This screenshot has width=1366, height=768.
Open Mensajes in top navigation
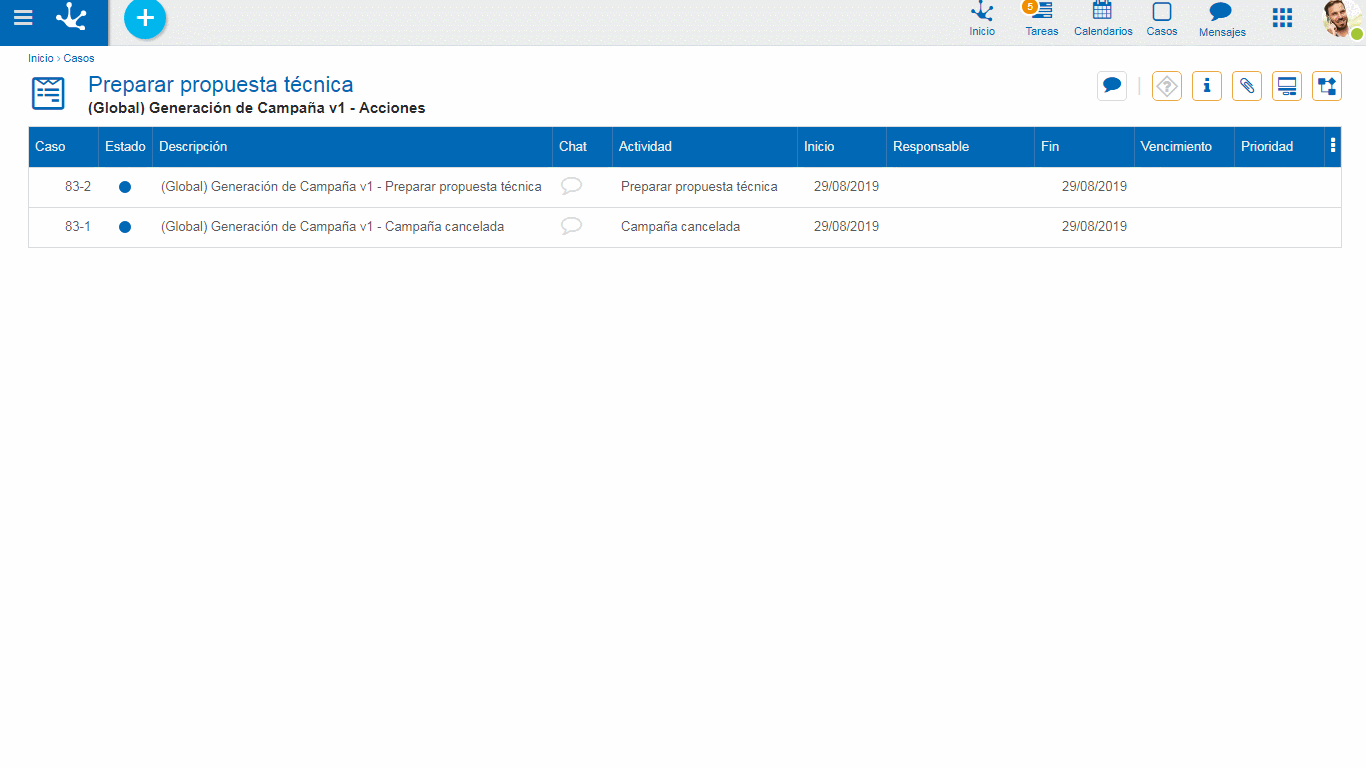(1221, 19)
